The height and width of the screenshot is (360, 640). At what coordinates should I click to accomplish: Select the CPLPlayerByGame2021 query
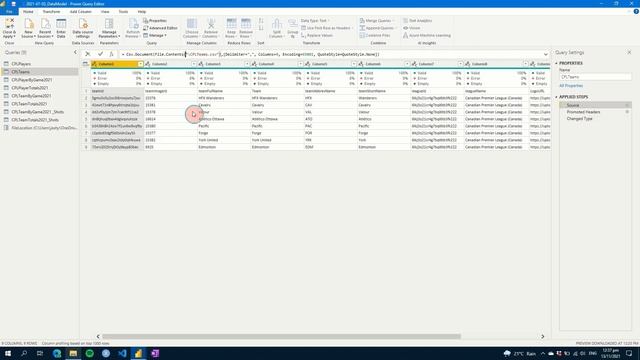pyautogui.click(x=31, y=80)
